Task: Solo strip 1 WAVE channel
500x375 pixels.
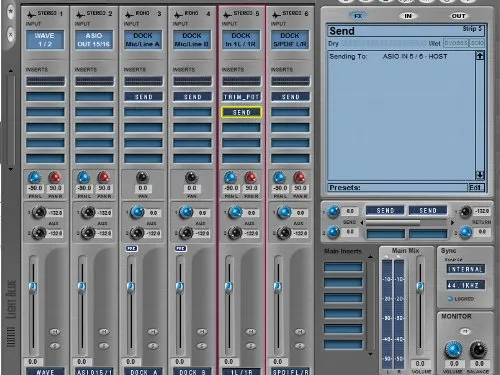Action: pos(55,346)
